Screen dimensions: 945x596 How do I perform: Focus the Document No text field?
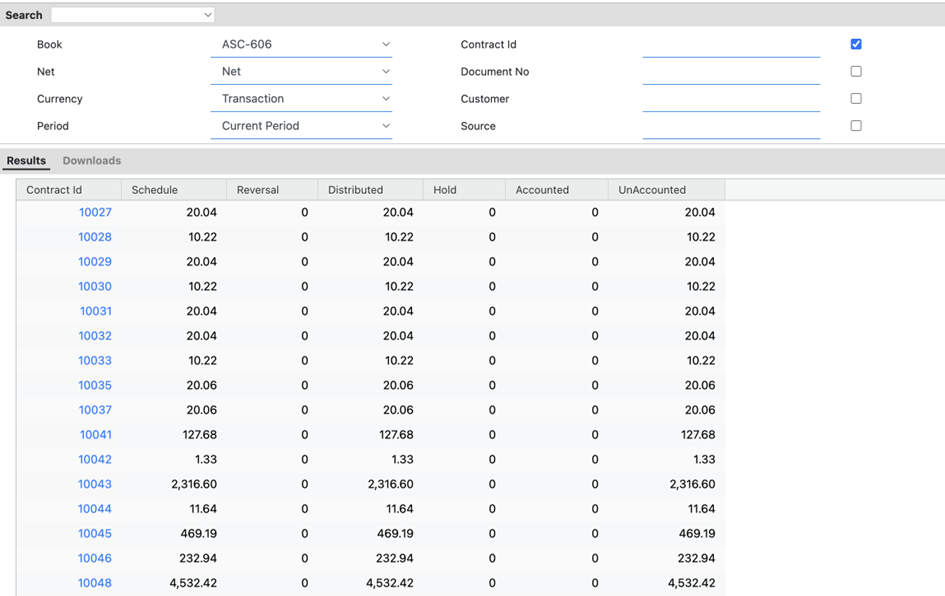(731, 72)
